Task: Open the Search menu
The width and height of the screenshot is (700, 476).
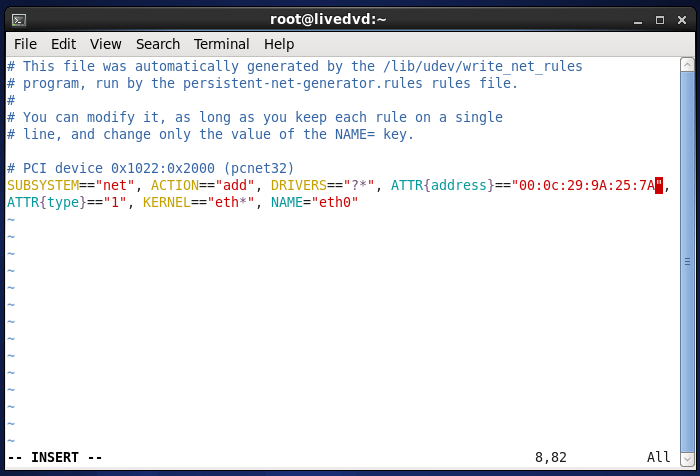Action: coord(158,44)
